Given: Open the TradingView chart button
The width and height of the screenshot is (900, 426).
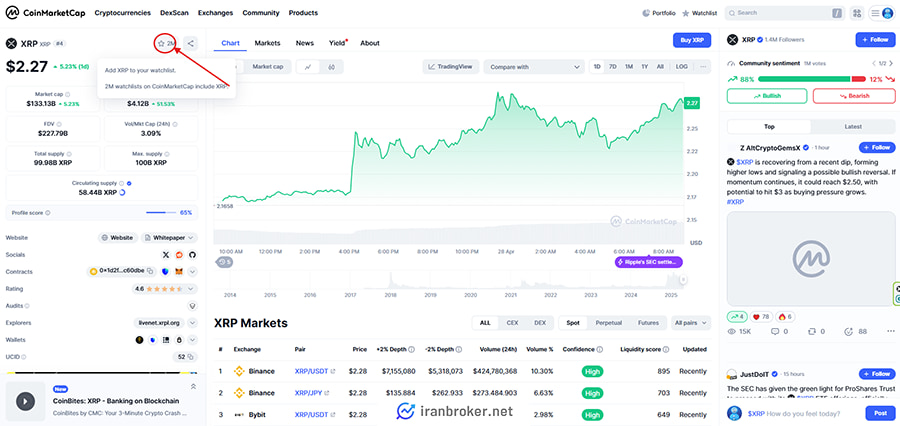Looking at the screenshot, I should 451,67.
